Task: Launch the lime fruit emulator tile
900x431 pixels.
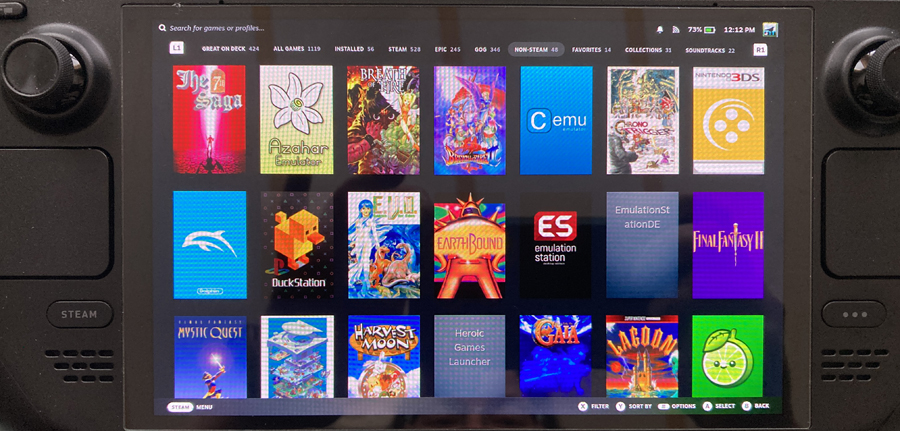Action: [728, 357]
